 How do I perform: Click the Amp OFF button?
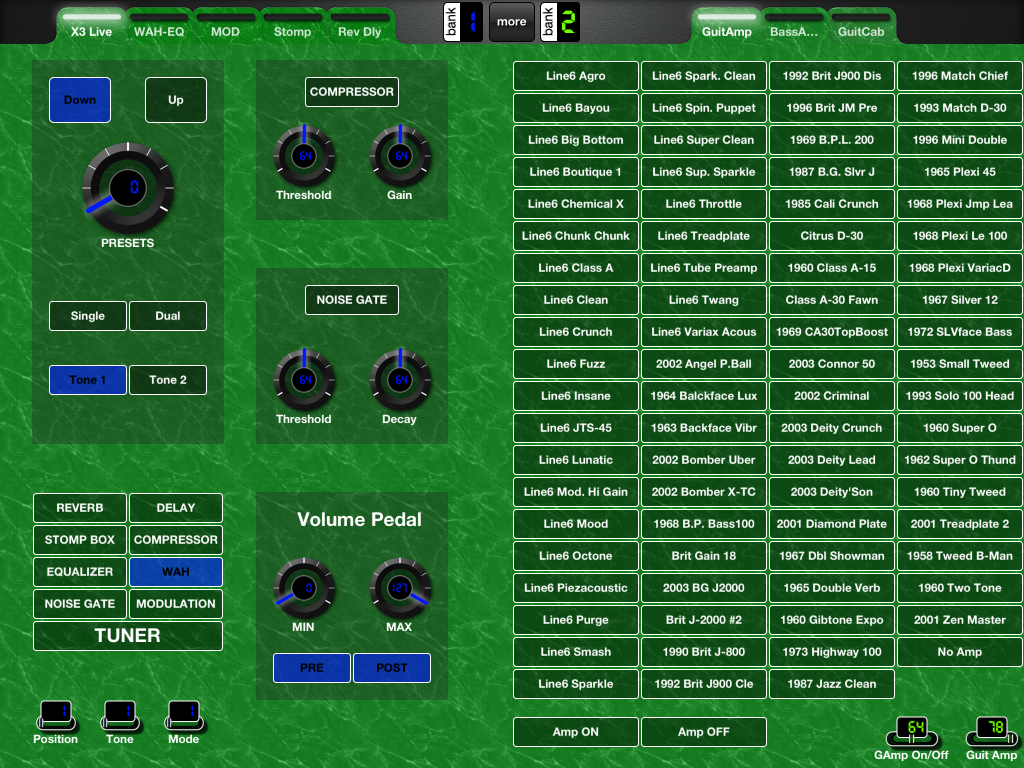pos(703,731)
